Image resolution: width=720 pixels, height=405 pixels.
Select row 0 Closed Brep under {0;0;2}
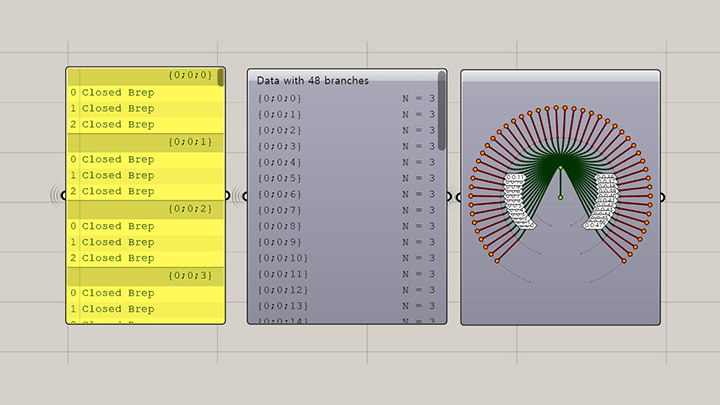tap(146, 227)
